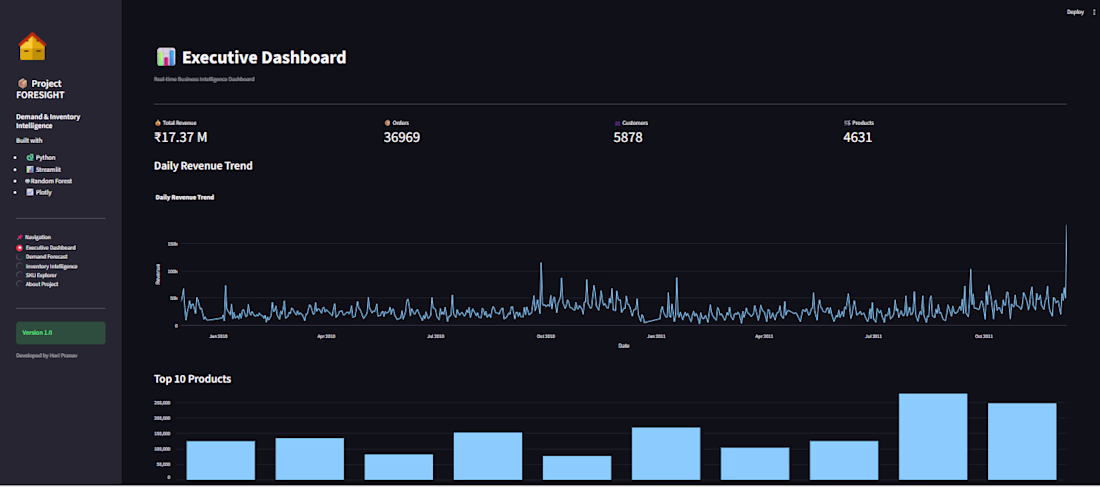Click the package icon beside Project FORESIGHT
This screenshot has width=1100, height=487.
point(22,84)
